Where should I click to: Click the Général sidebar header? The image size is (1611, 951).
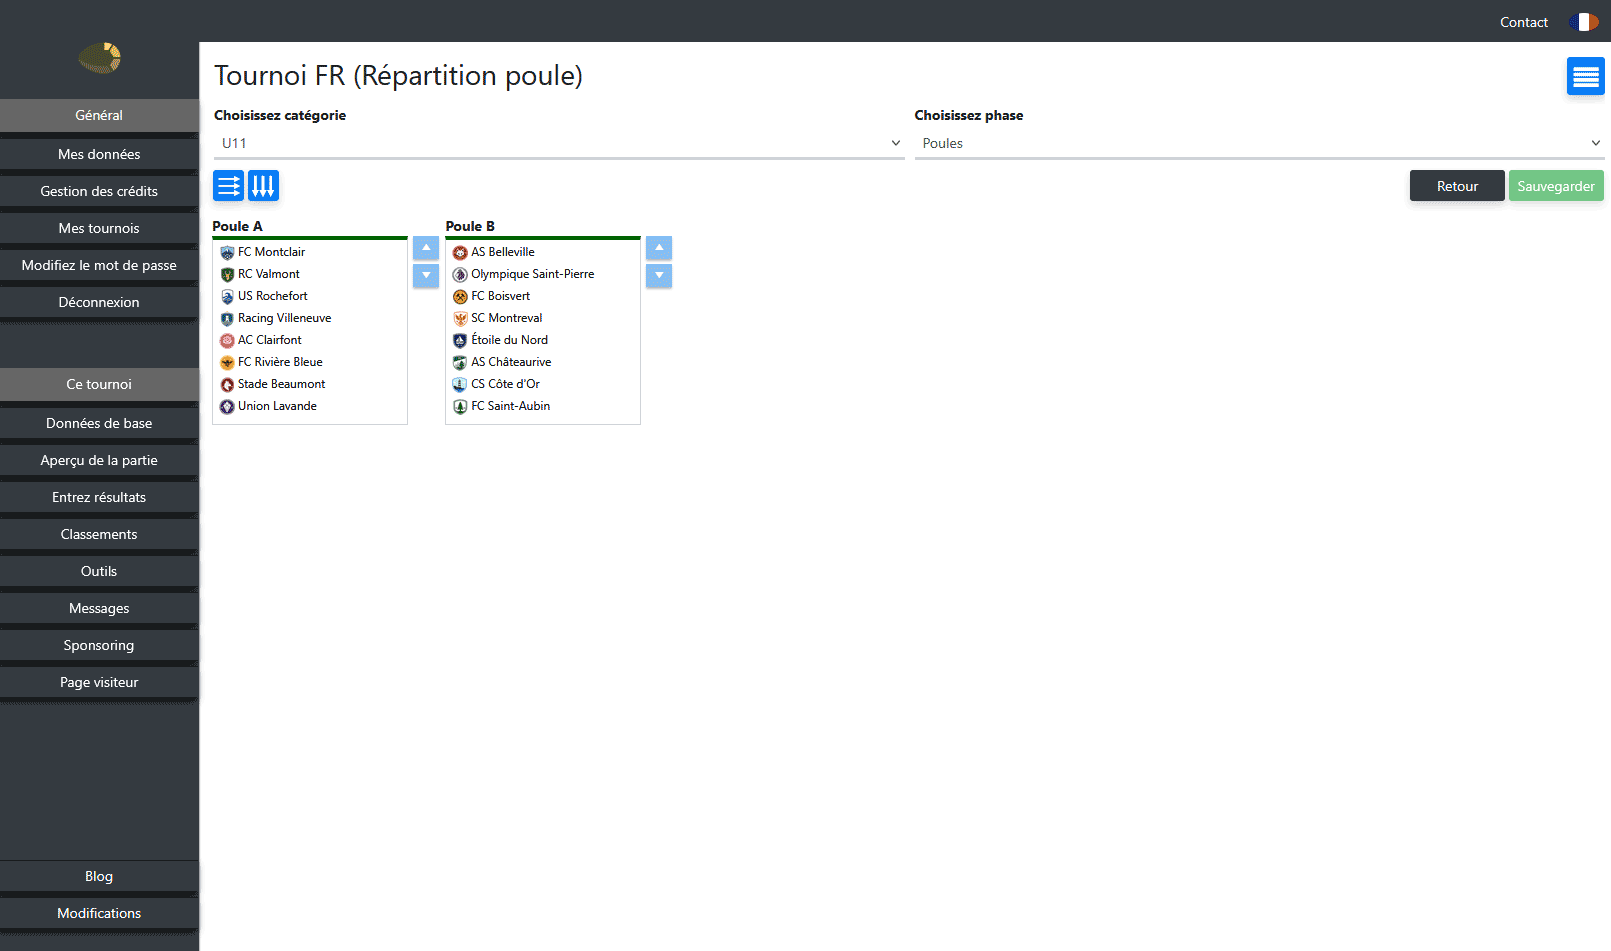point(99,115)
